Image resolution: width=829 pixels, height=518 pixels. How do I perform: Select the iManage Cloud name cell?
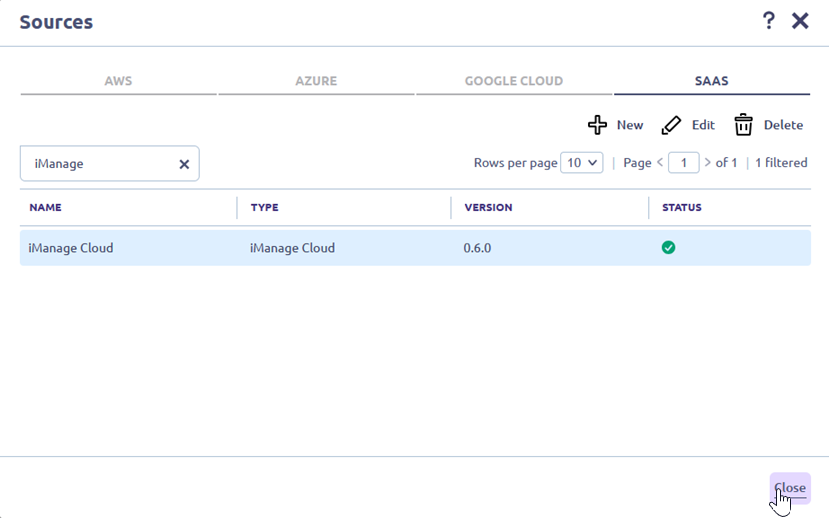71,248
